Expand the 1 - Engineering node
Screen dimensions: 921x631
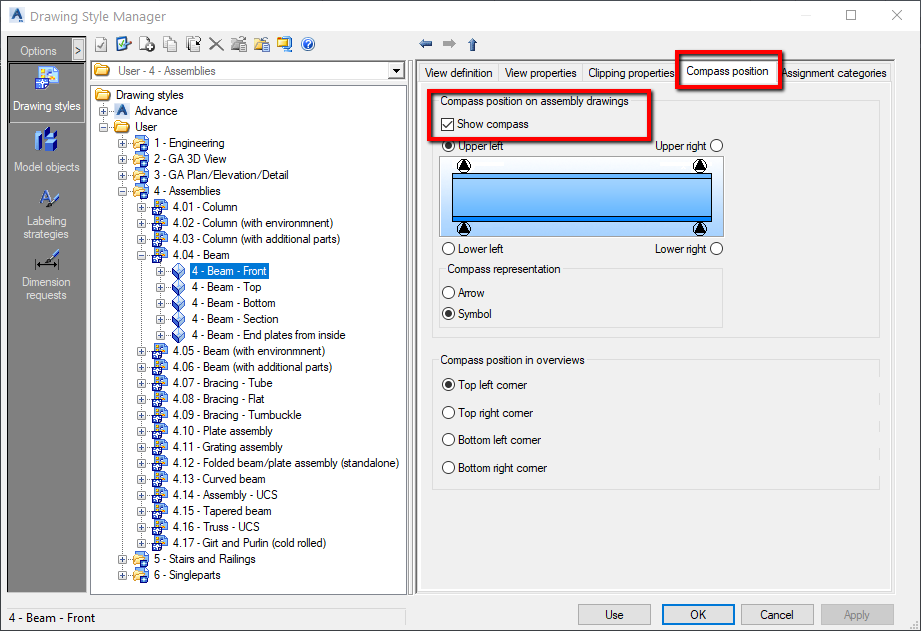point(122,143)
